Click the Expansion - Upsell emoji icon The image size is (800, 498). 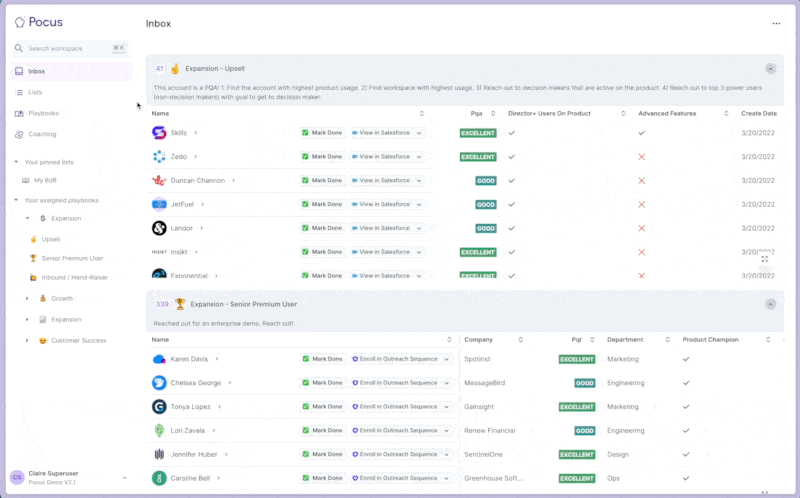point(175,68)
